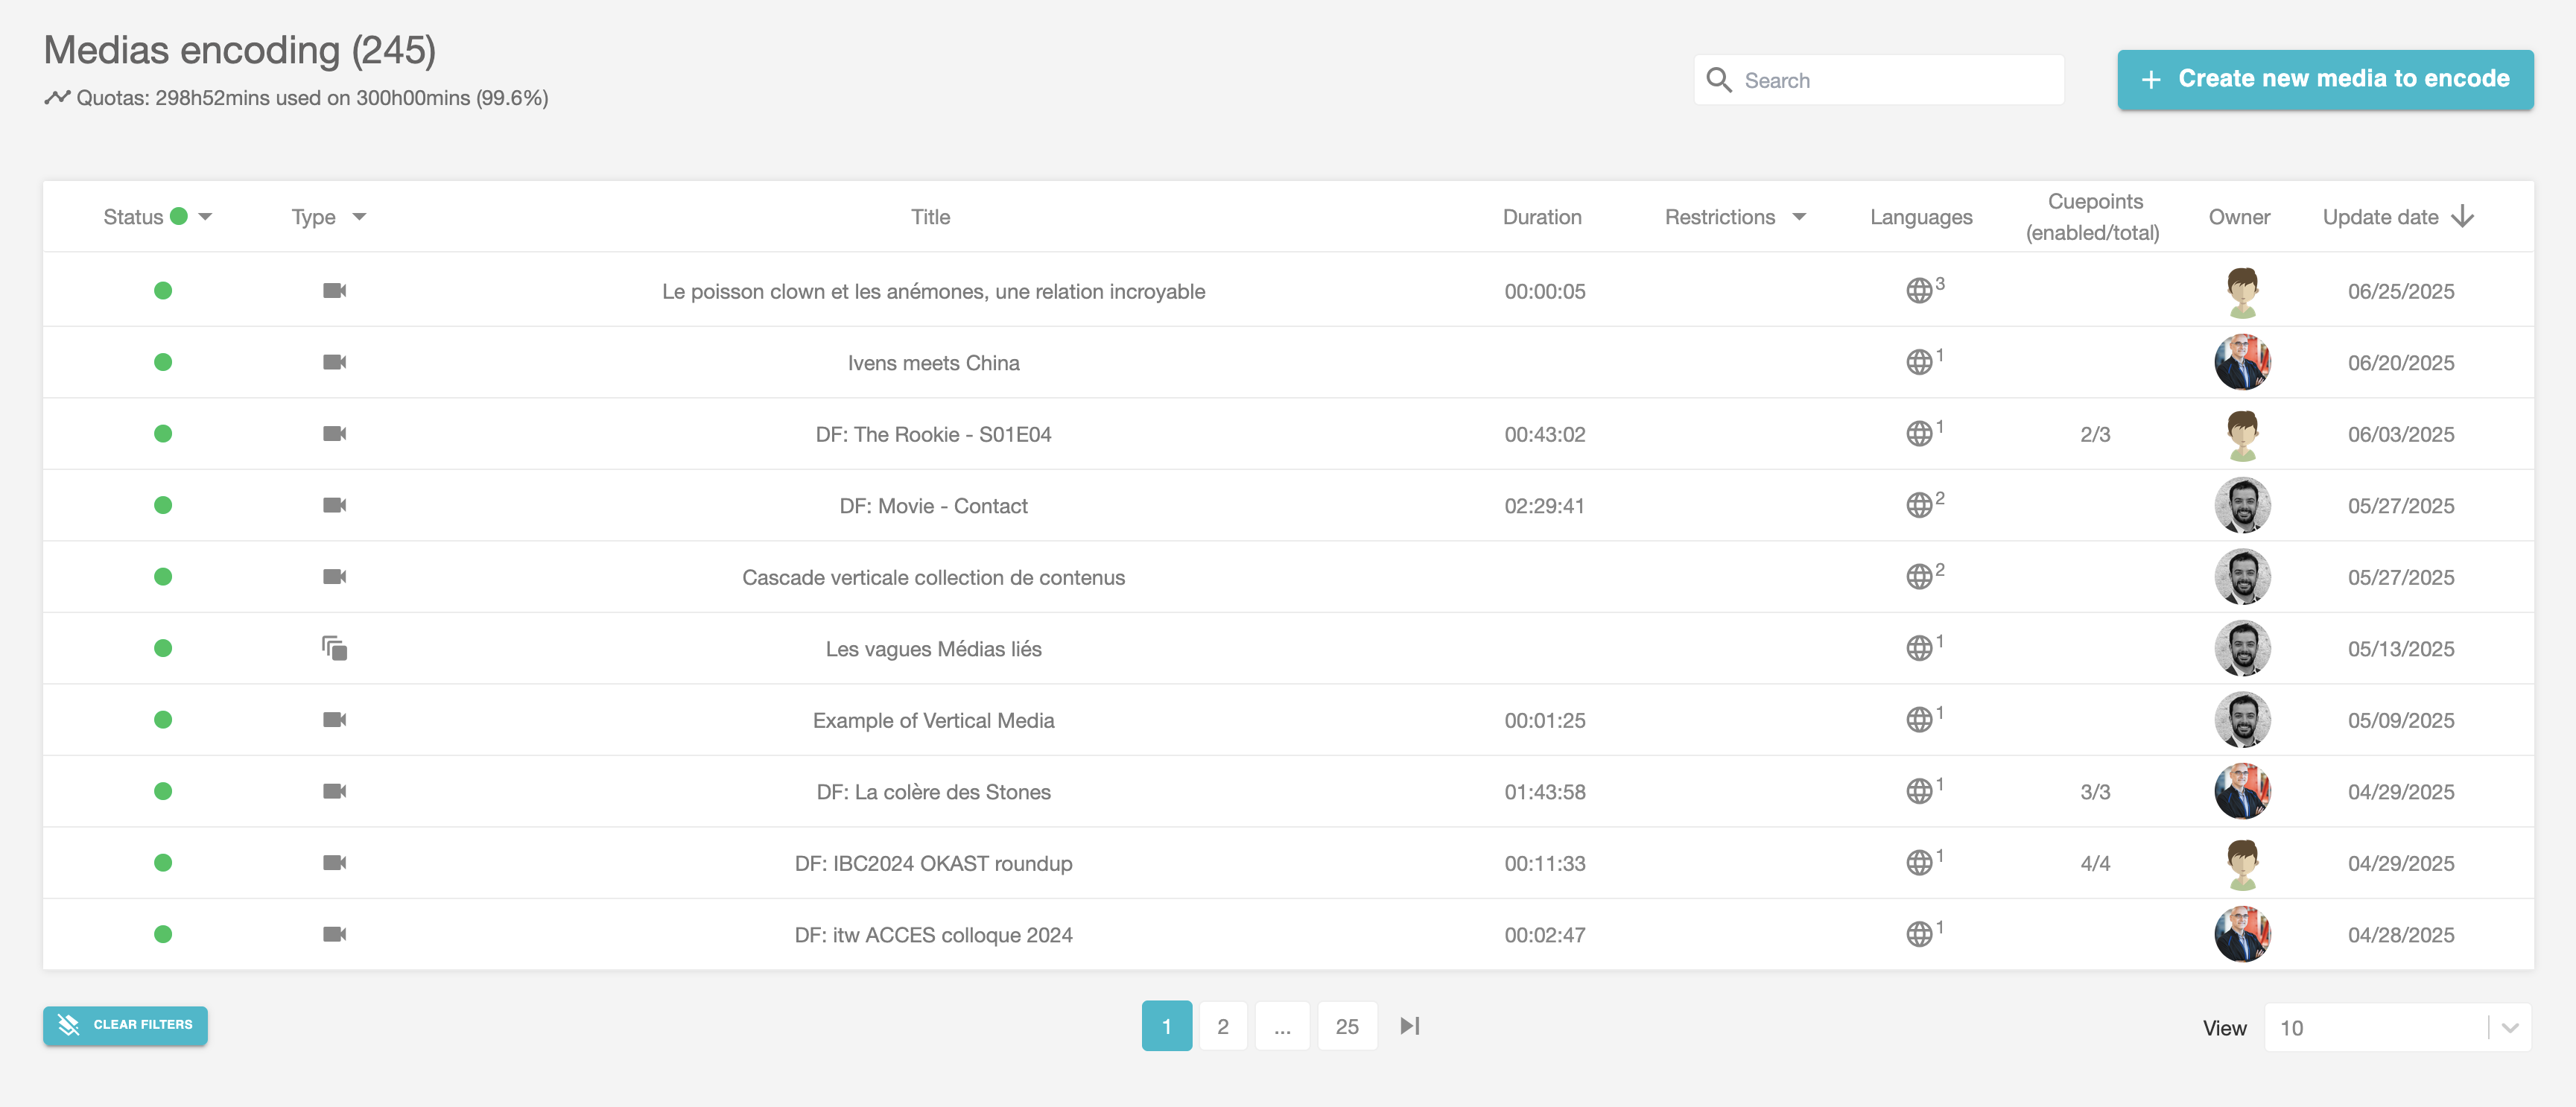Click the owner avatar for Le poisson clown row
The image size is (2576, 1107).
[2242, 292]
